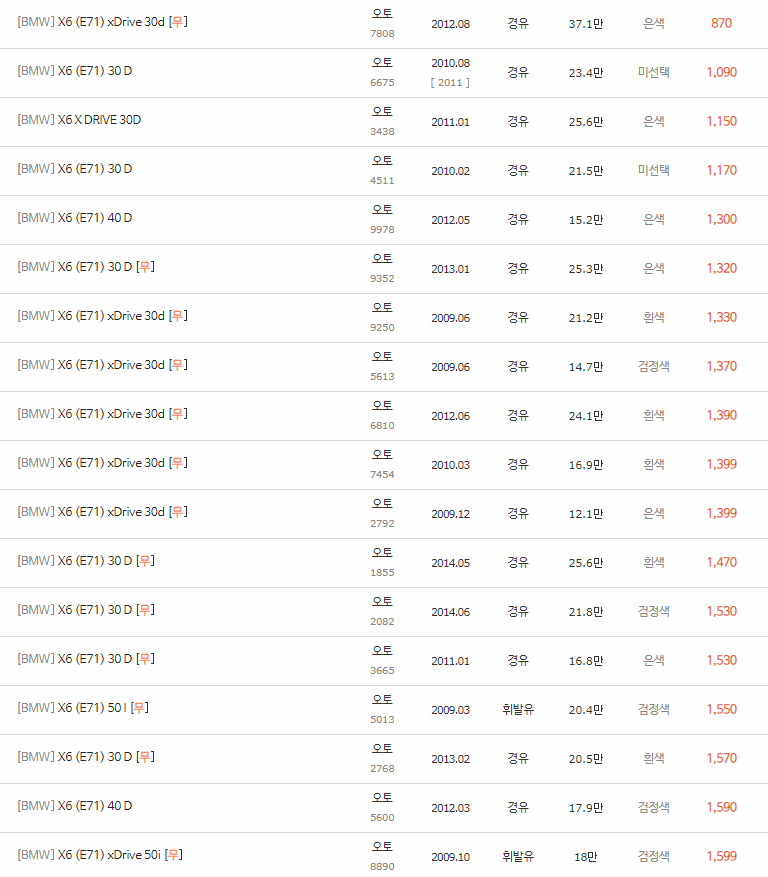The height and width of the screenshot is (877, 768).
Task: Open X6 (E71) 40 D listing priced 1,590
Action: coord(74,806)
